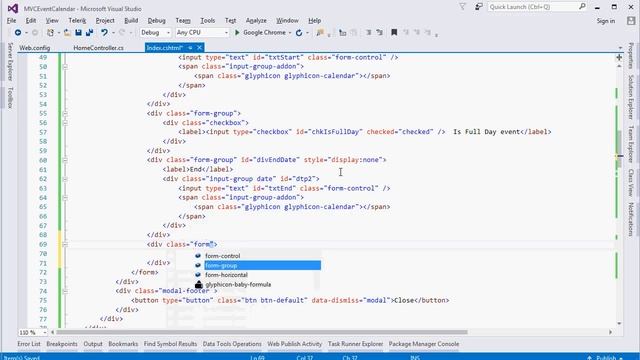The height and width of the screenshot is (360, 640).
Task: Click the toolbar icon left of the Decrease Indent icon
Action: point(354,33)
